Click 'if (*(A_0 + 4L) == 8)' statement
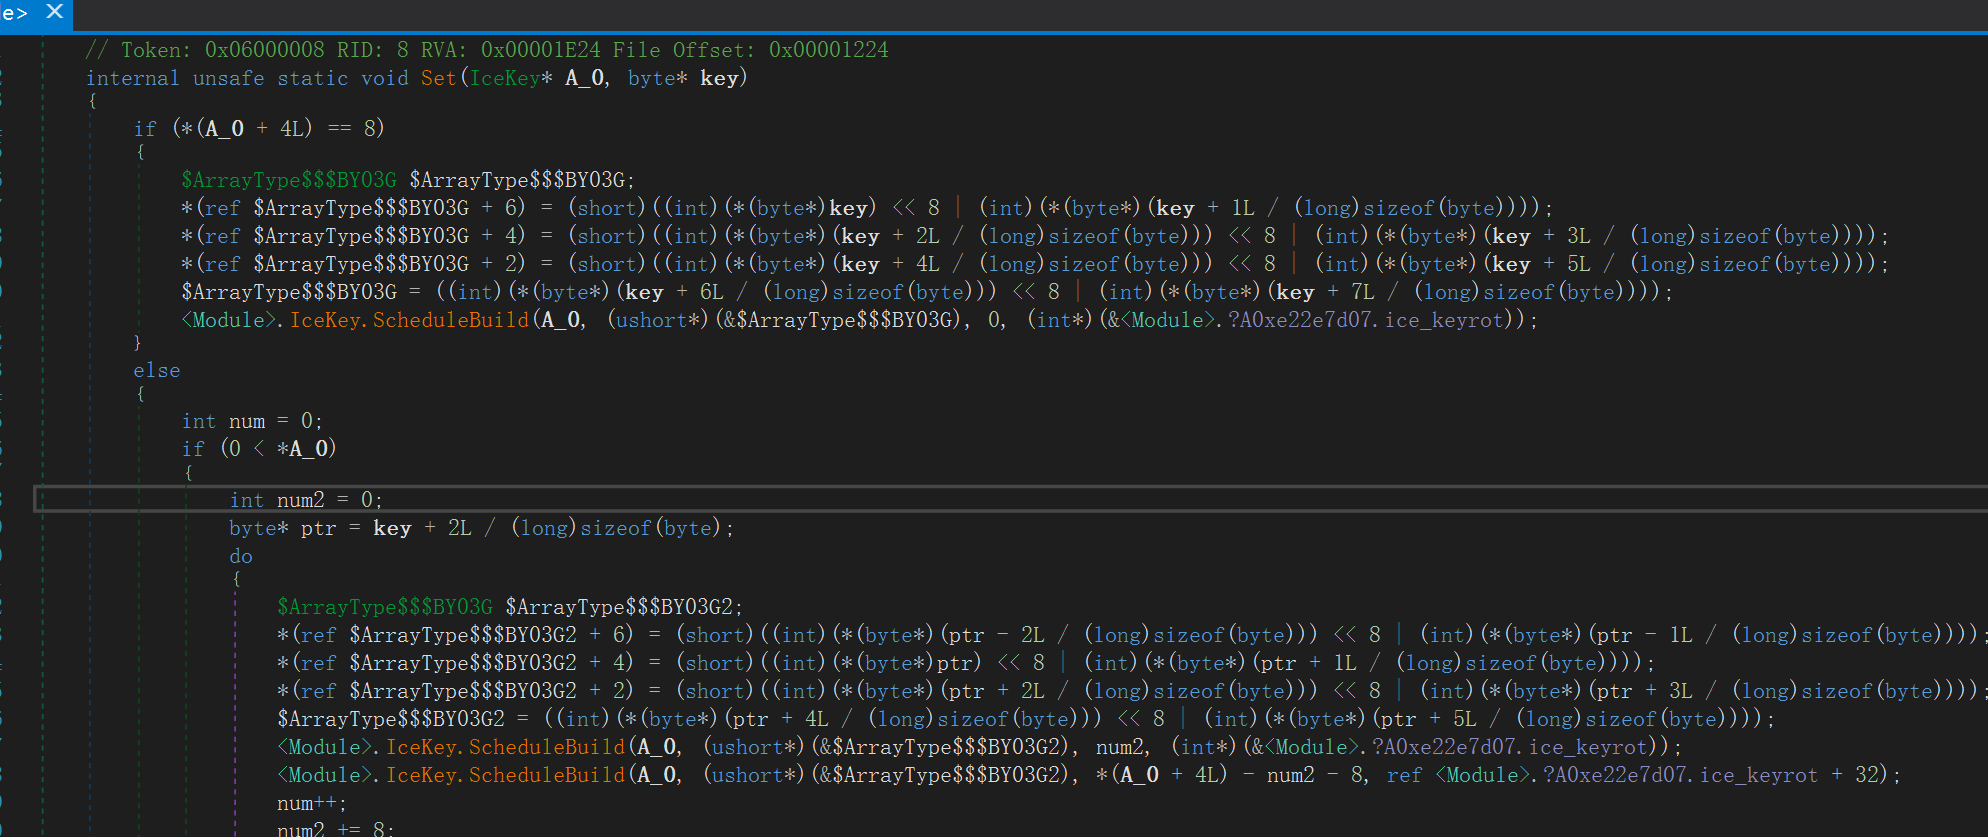 259,128
